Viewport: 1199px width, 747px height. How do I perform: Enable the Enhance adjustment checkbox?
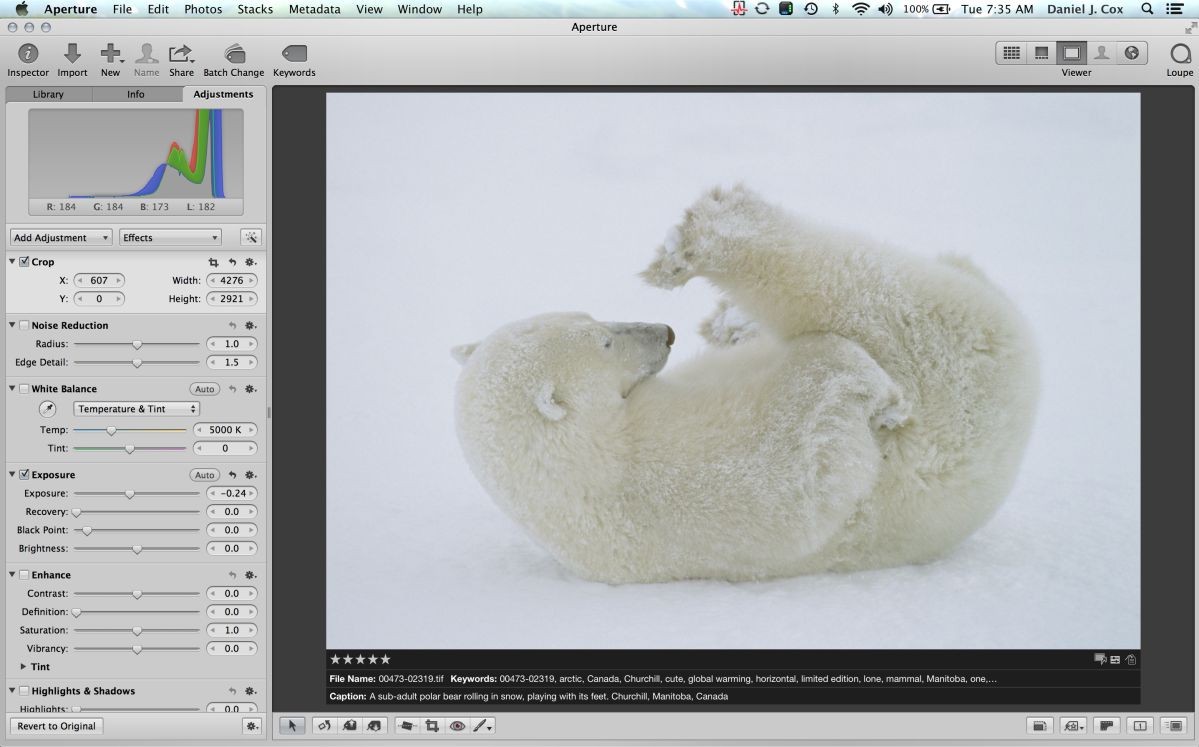point(24,574)
